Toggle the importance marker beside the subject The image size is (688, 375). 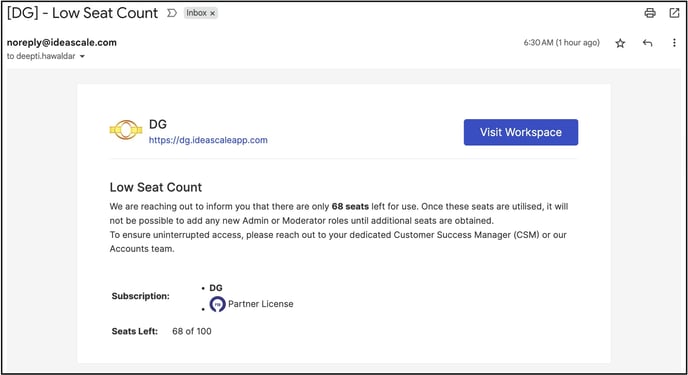point(172,13)
